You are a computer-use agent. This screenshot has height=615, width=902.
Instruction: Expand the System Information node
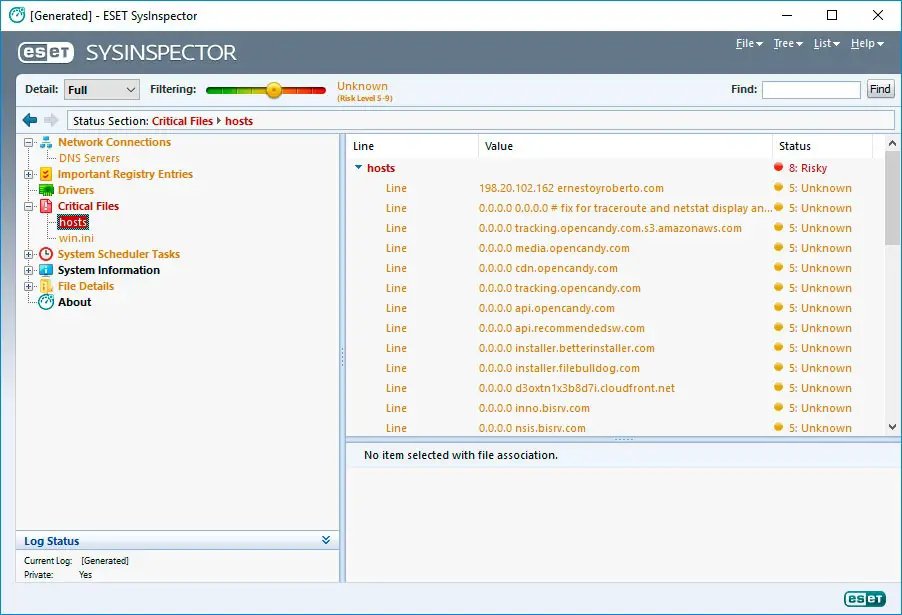coord(28,270)
